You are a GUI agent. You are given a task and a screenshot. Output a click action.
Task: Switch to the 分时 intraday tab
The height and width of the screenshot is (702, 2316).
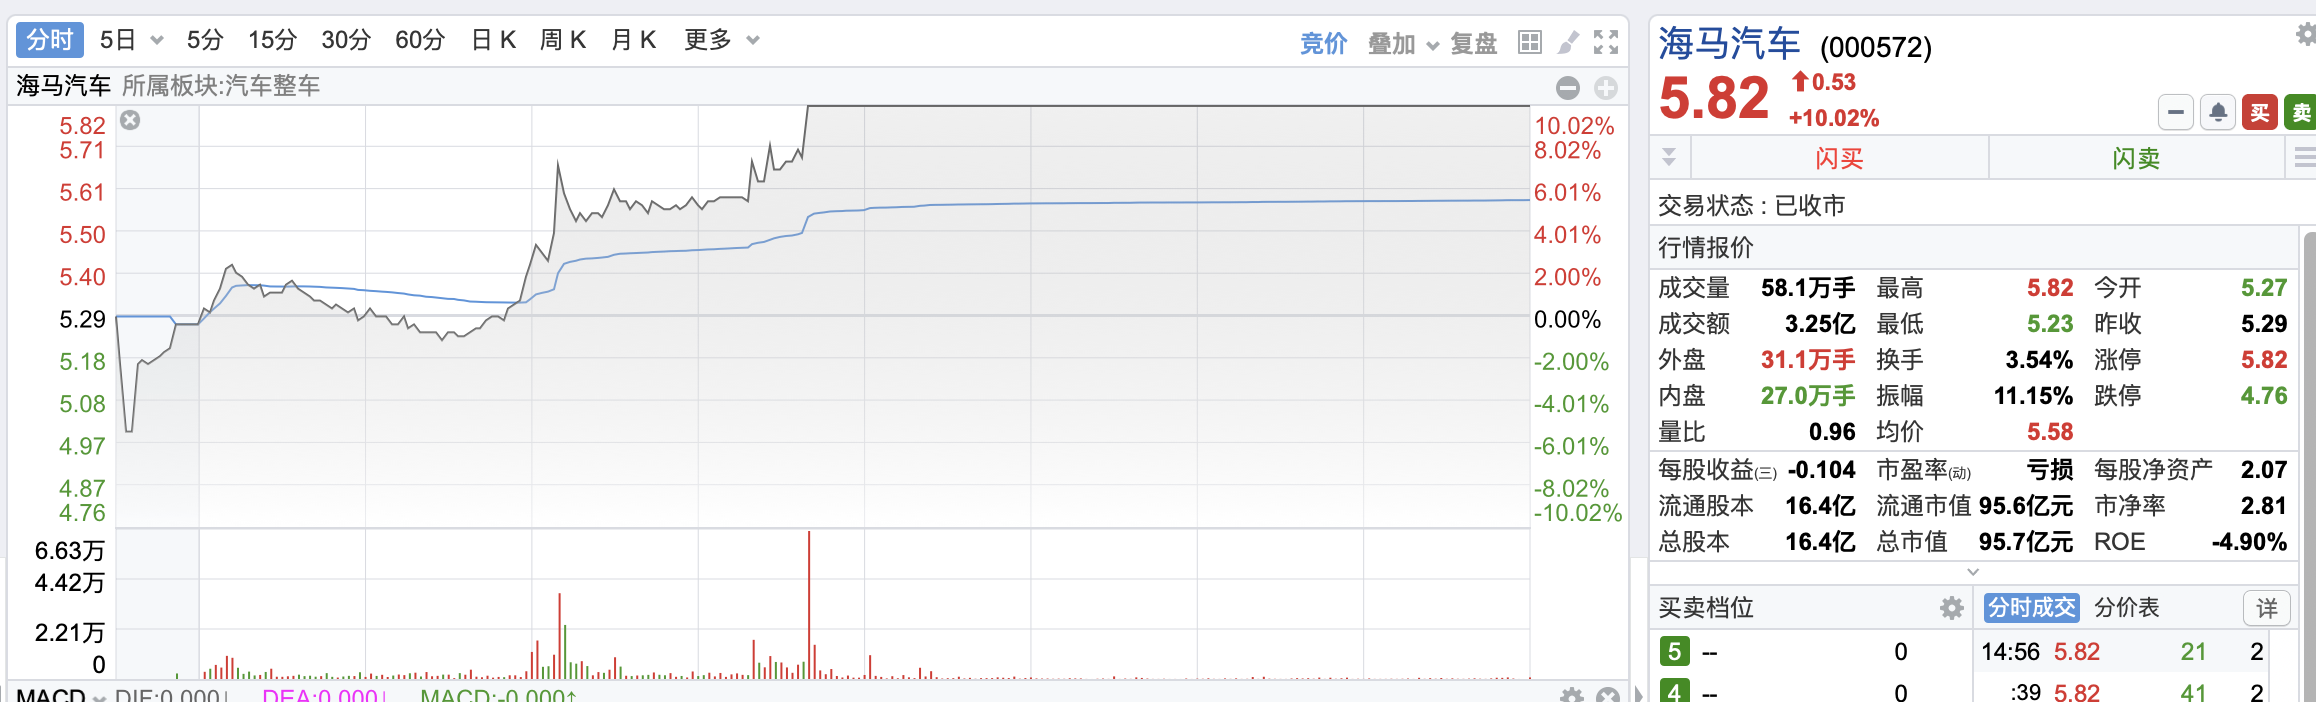click(x=50, y=40)
